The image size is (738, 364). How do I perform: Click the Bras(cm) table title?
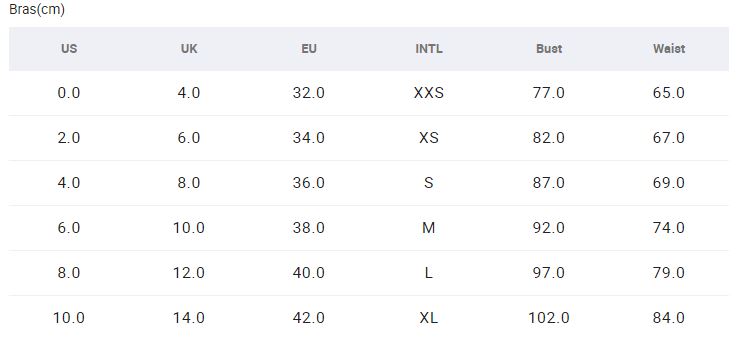click(x=37, y=9)
